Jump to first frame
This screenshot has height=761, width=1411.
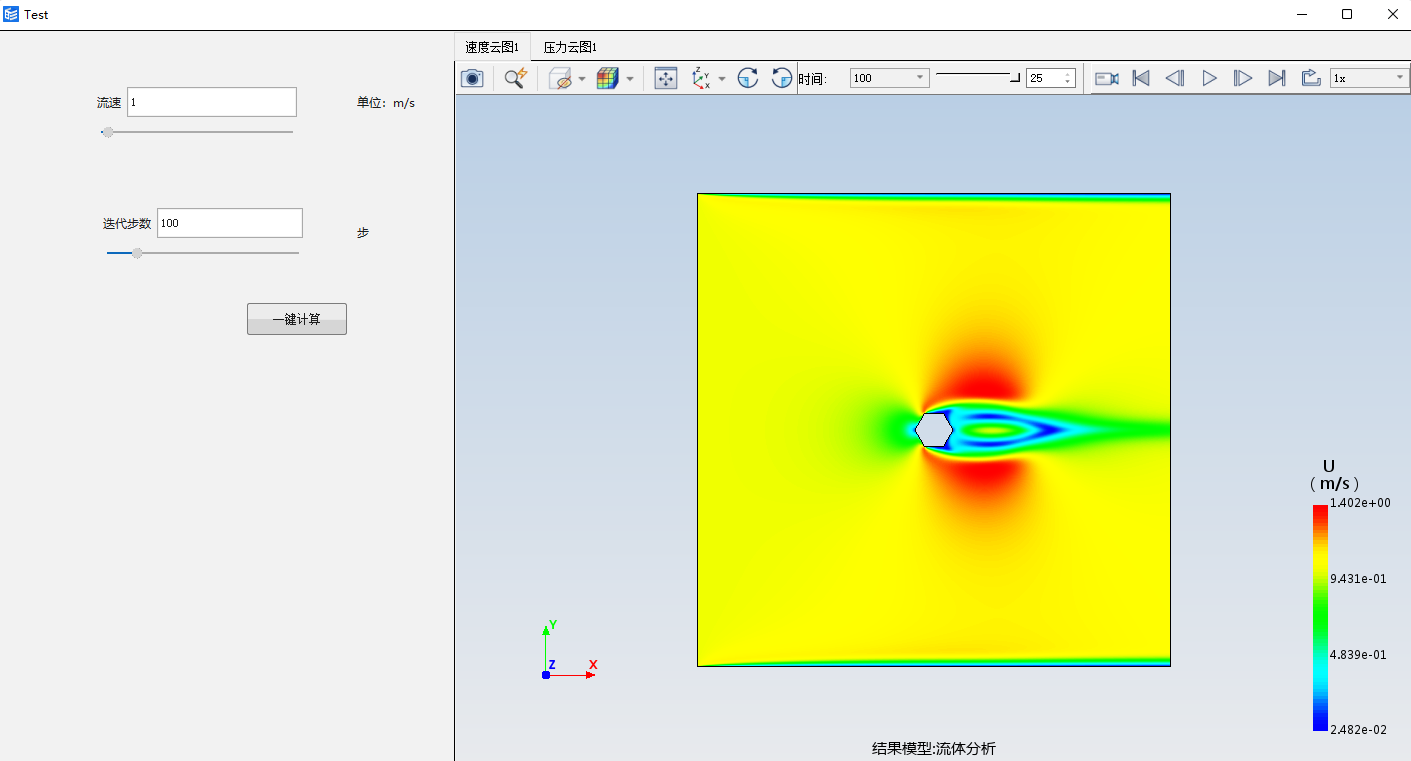pyautogui.click(x=1141, y=78)
